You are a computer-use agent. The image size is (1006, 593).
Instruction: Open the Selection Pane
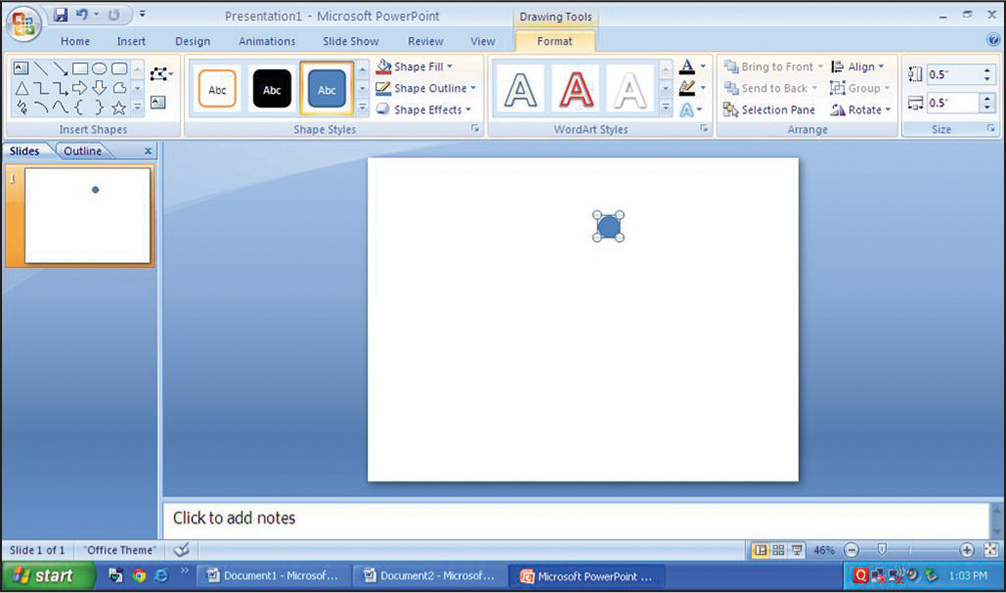tap(769, 110)
